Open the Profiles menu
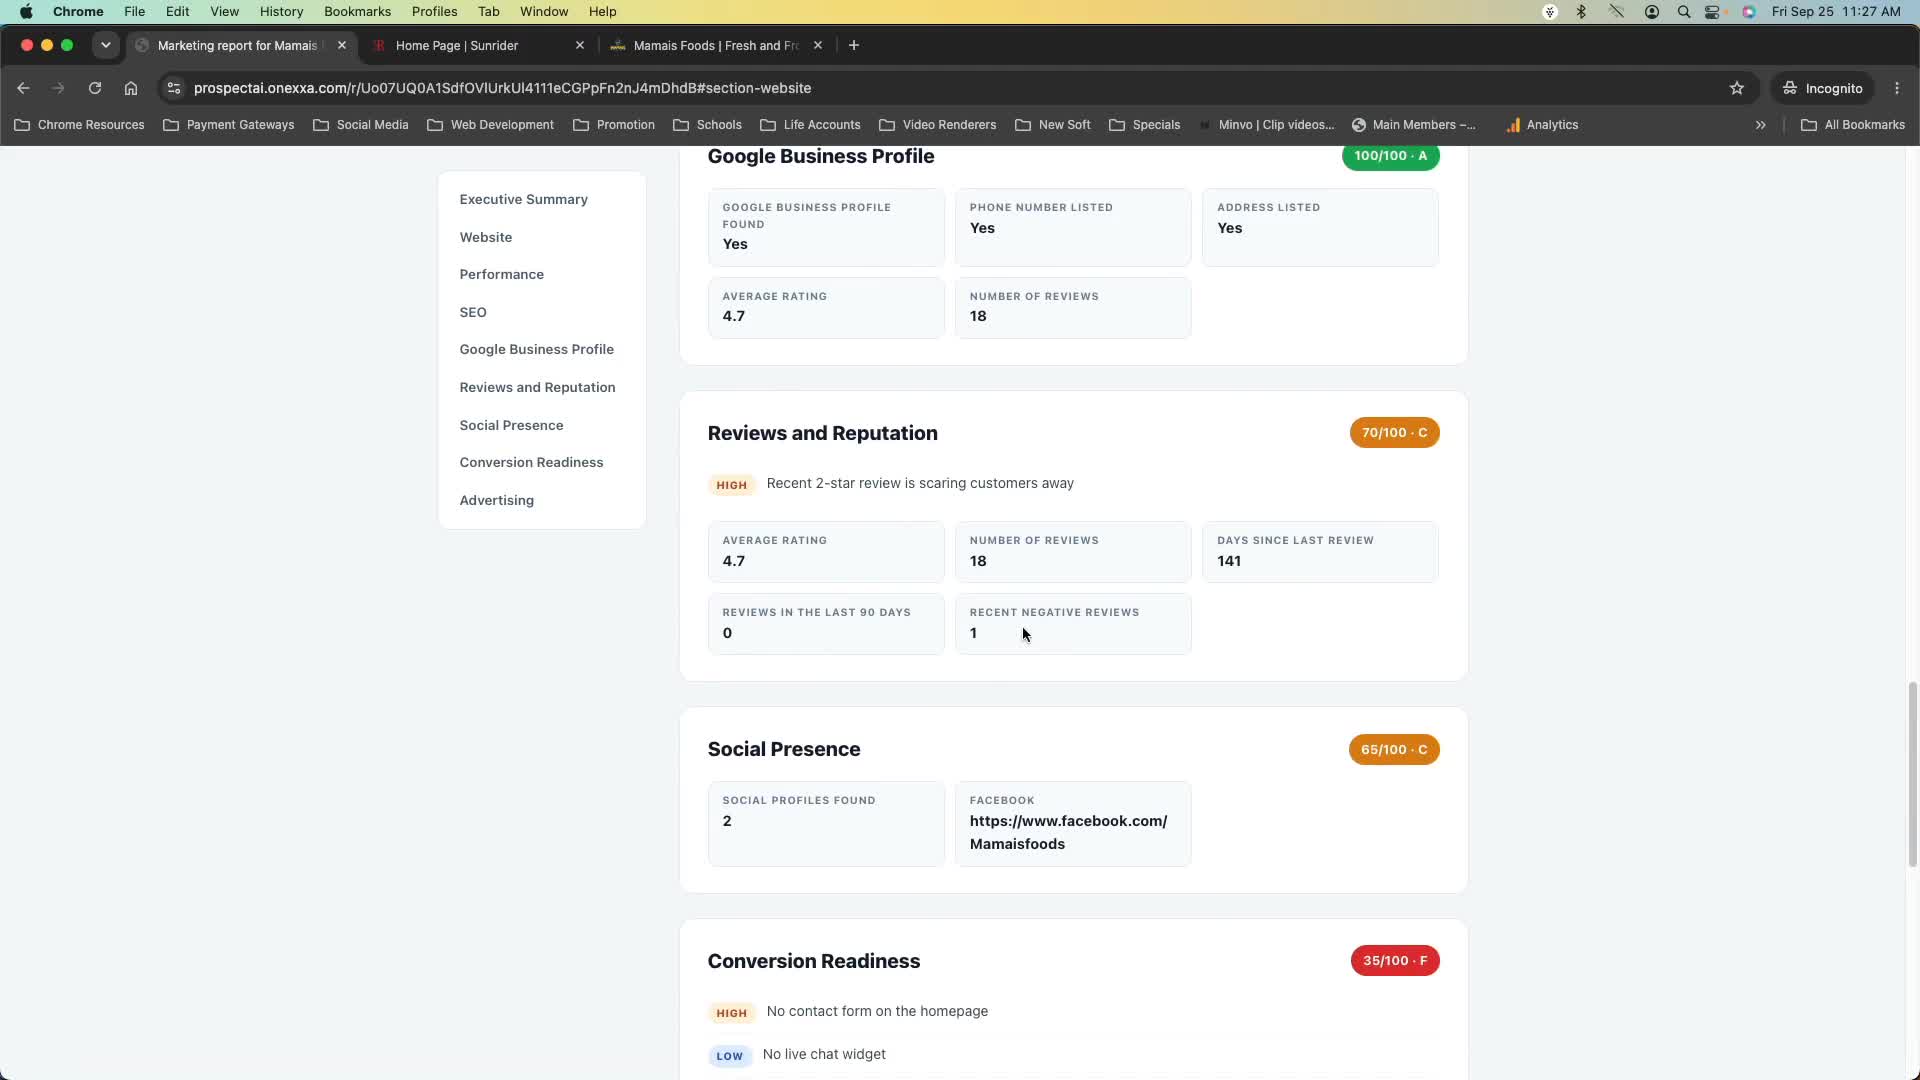1920x1080 pixels. 434,12
